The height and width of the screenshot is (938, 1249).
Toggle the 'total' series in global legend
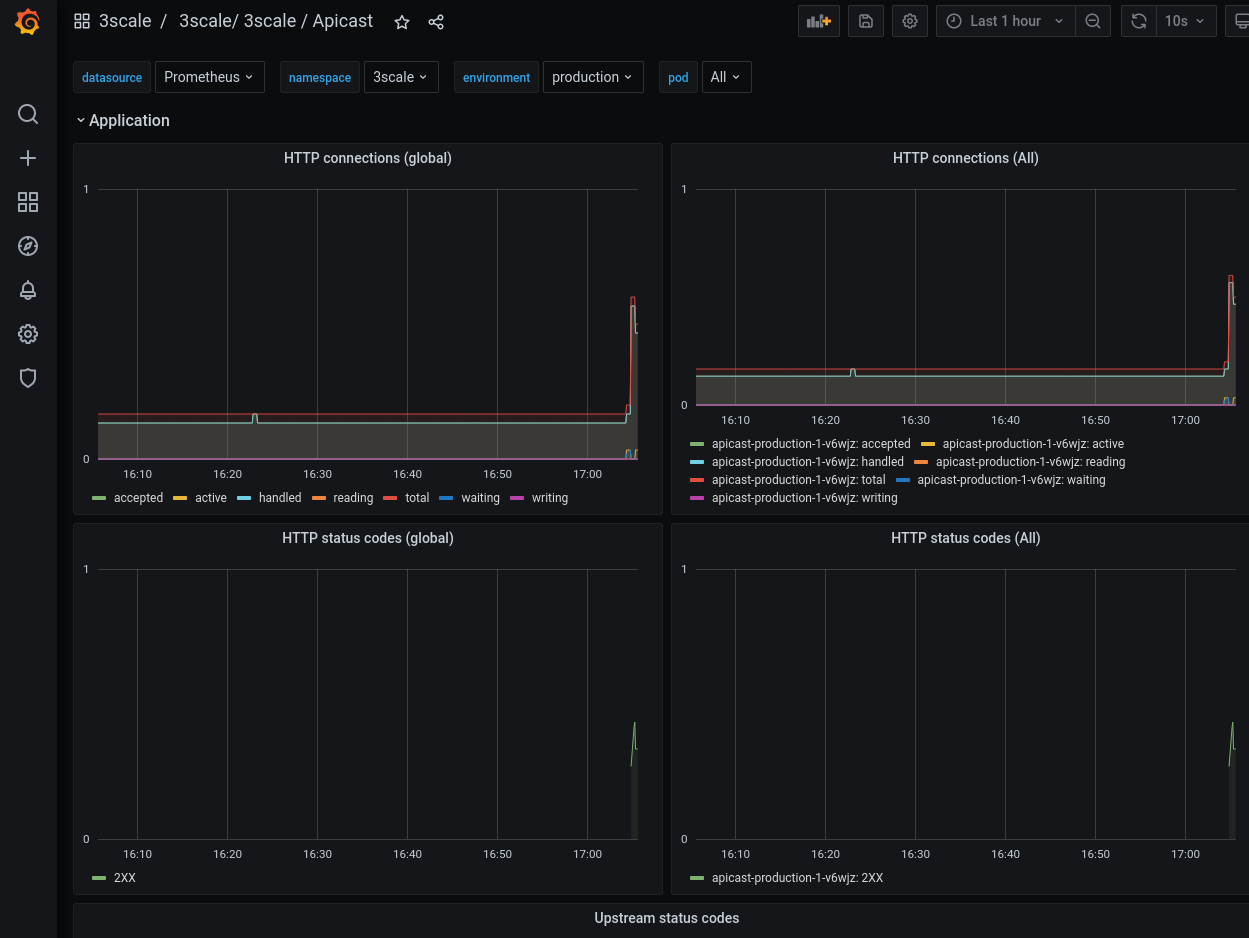click(416, 498)
